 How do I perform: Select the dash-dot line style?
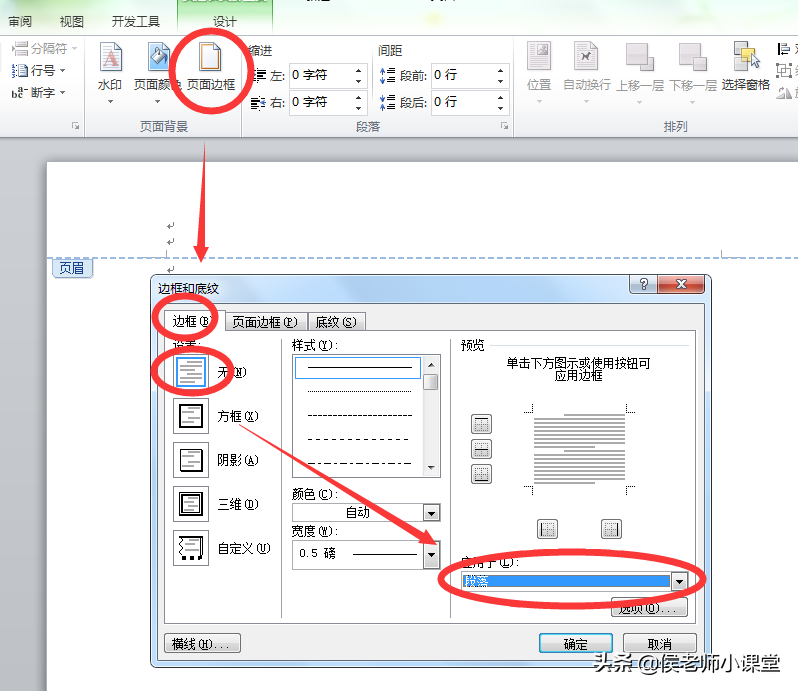(358, 464)
